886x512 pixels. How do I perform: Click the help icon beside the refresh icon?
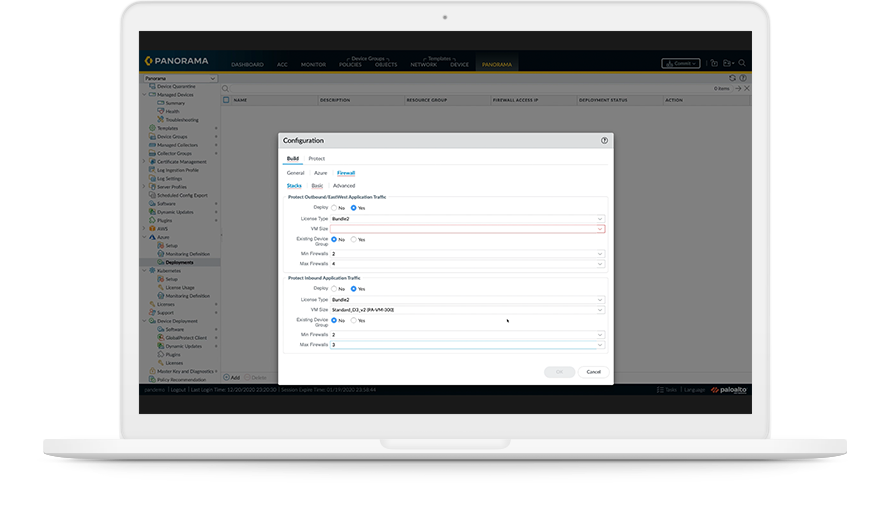click(x=743, y=78)
